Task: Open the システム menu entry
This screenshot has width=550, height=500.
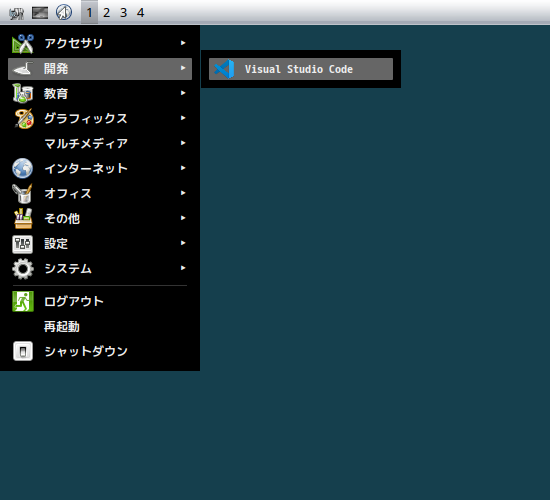Action: click(100, 268)
